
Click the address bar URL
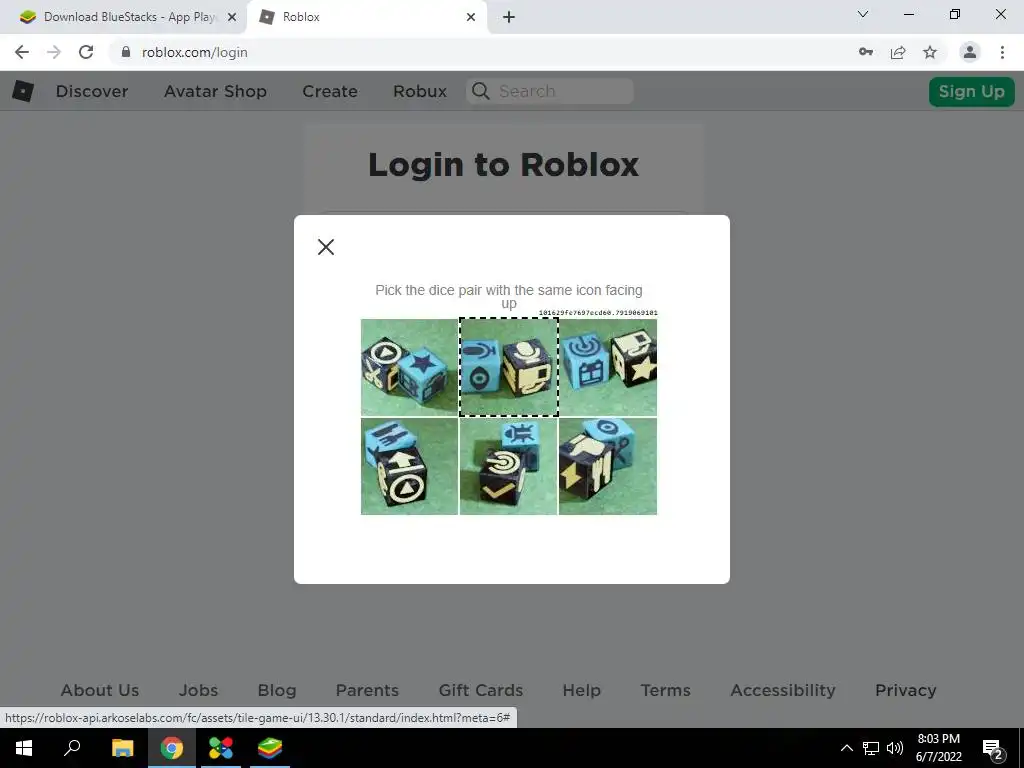tap(195, 52)
